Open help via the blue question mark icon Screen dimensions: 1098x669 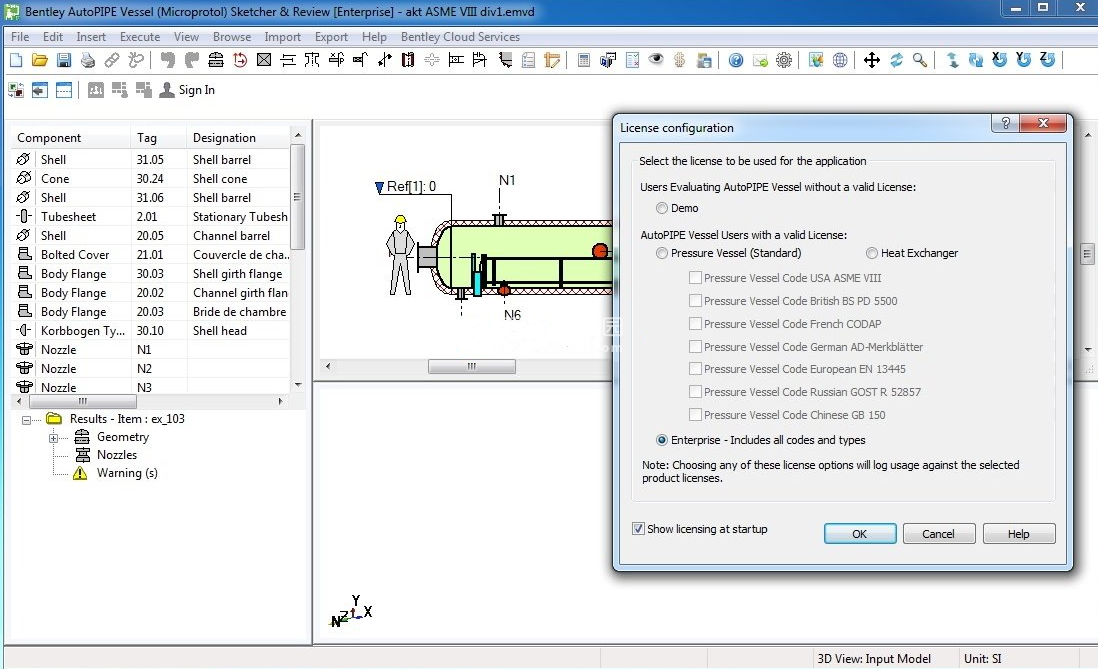click(x=735, y=60)
